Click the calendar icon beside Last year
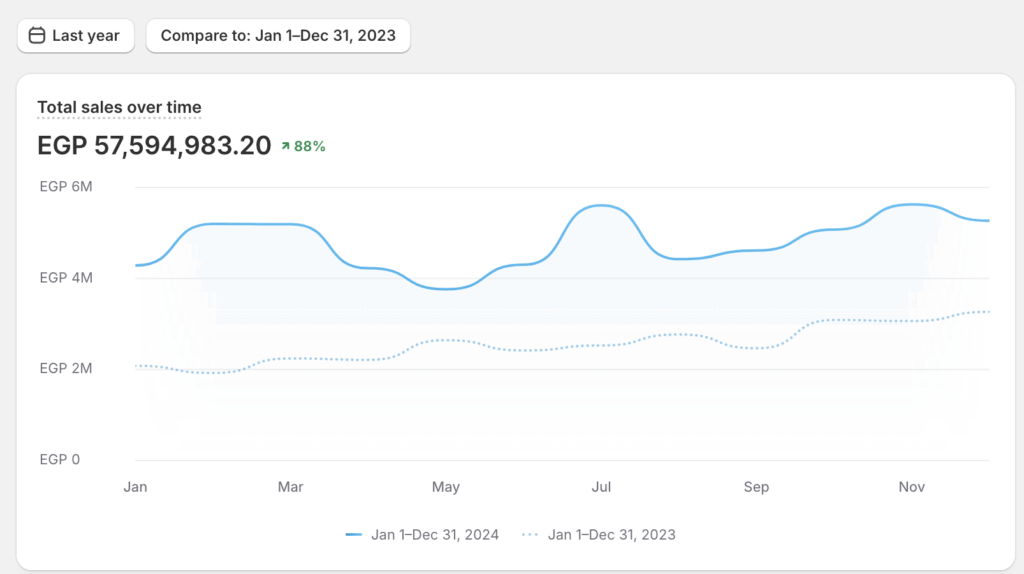Viewport: 1024px width, 574px height. click(x=37, y=36)
